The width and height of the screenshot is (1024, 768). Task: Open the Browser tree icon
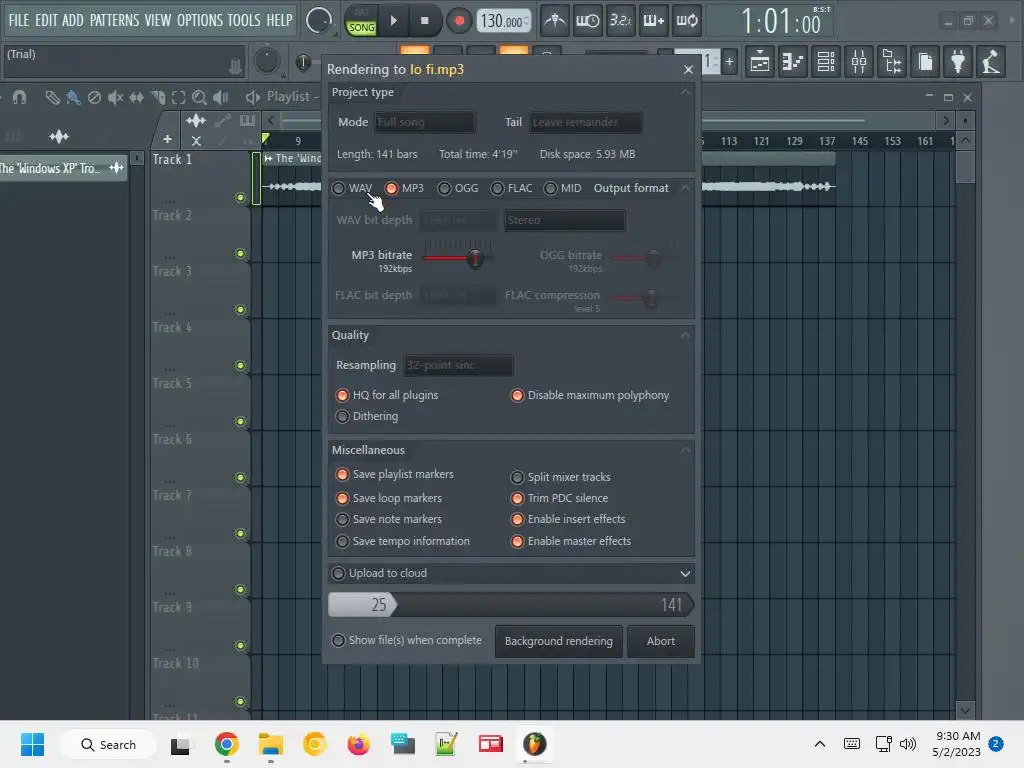click(891, 62)
